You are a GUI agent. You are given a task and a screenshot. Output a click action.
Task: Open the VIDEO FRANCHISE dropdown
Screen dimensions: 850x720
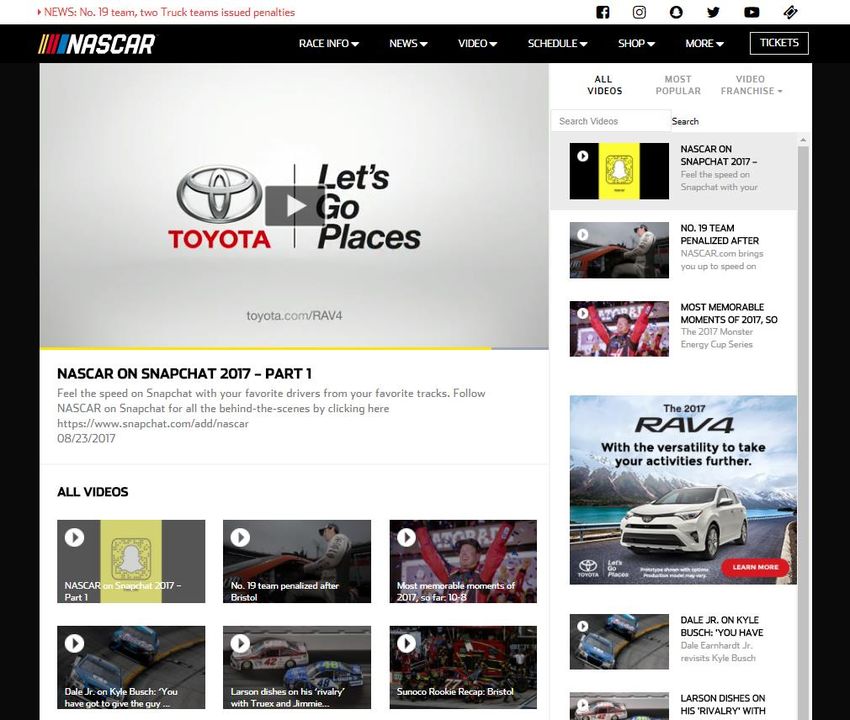pyautogui.click(x=751, y=85)
